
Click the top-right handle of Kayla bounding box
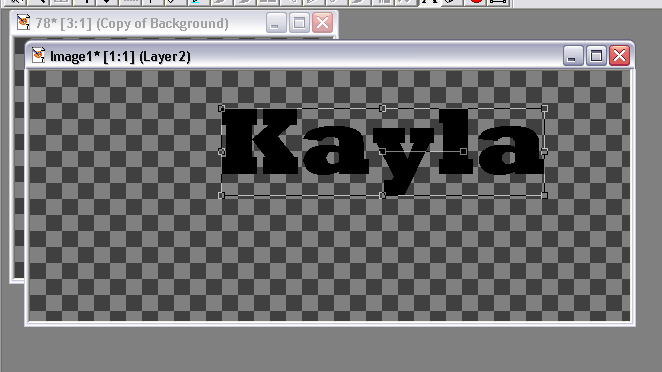(x=545, y=109)
